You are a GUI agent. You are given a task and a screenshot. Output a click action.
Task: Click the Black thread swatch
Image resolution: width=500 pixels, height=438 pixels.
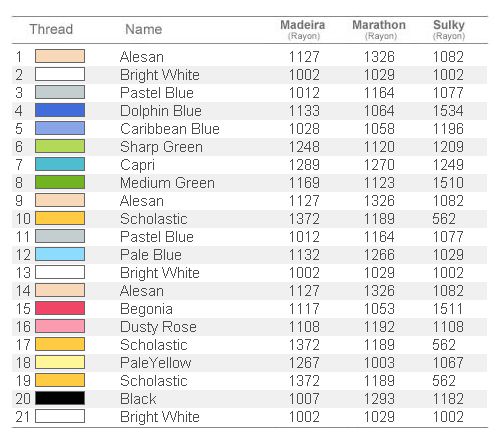tap(60, 398)
